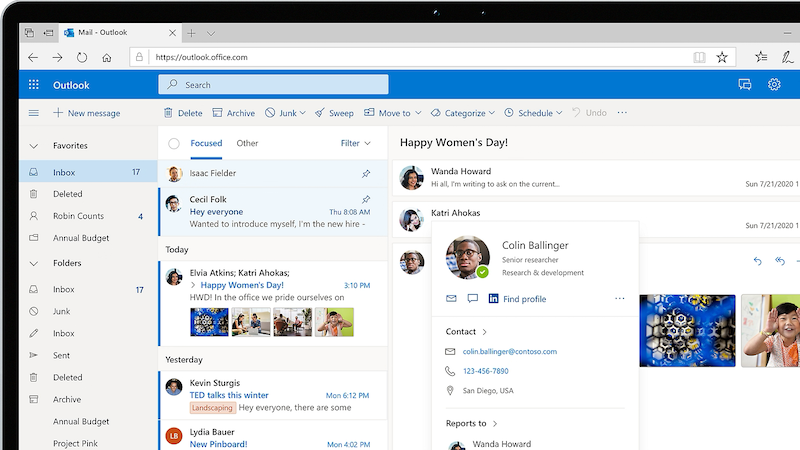Select the Mail - Outlook browser tab
The height and width of the screenshot is (450, 800).
[120, 33]
